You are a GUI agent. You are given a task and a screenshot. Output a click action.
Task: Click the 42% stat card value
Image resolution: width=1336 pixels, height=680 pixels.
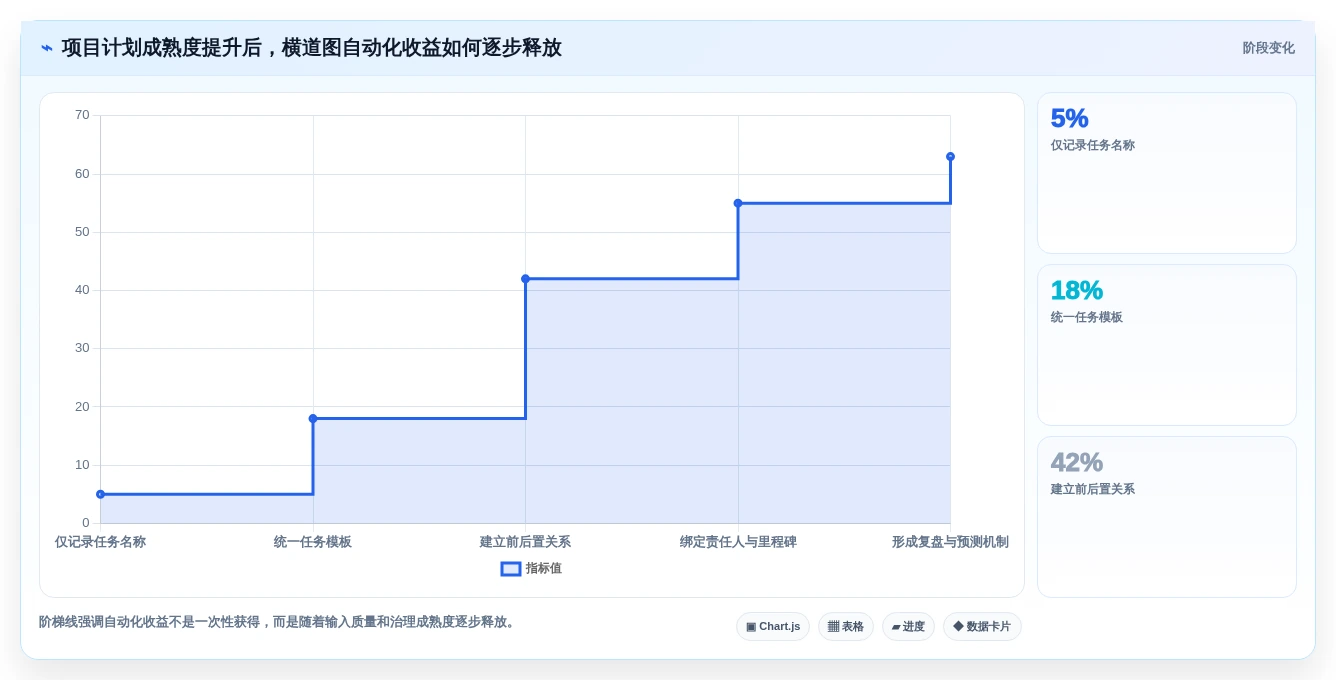click(1076, 462)
